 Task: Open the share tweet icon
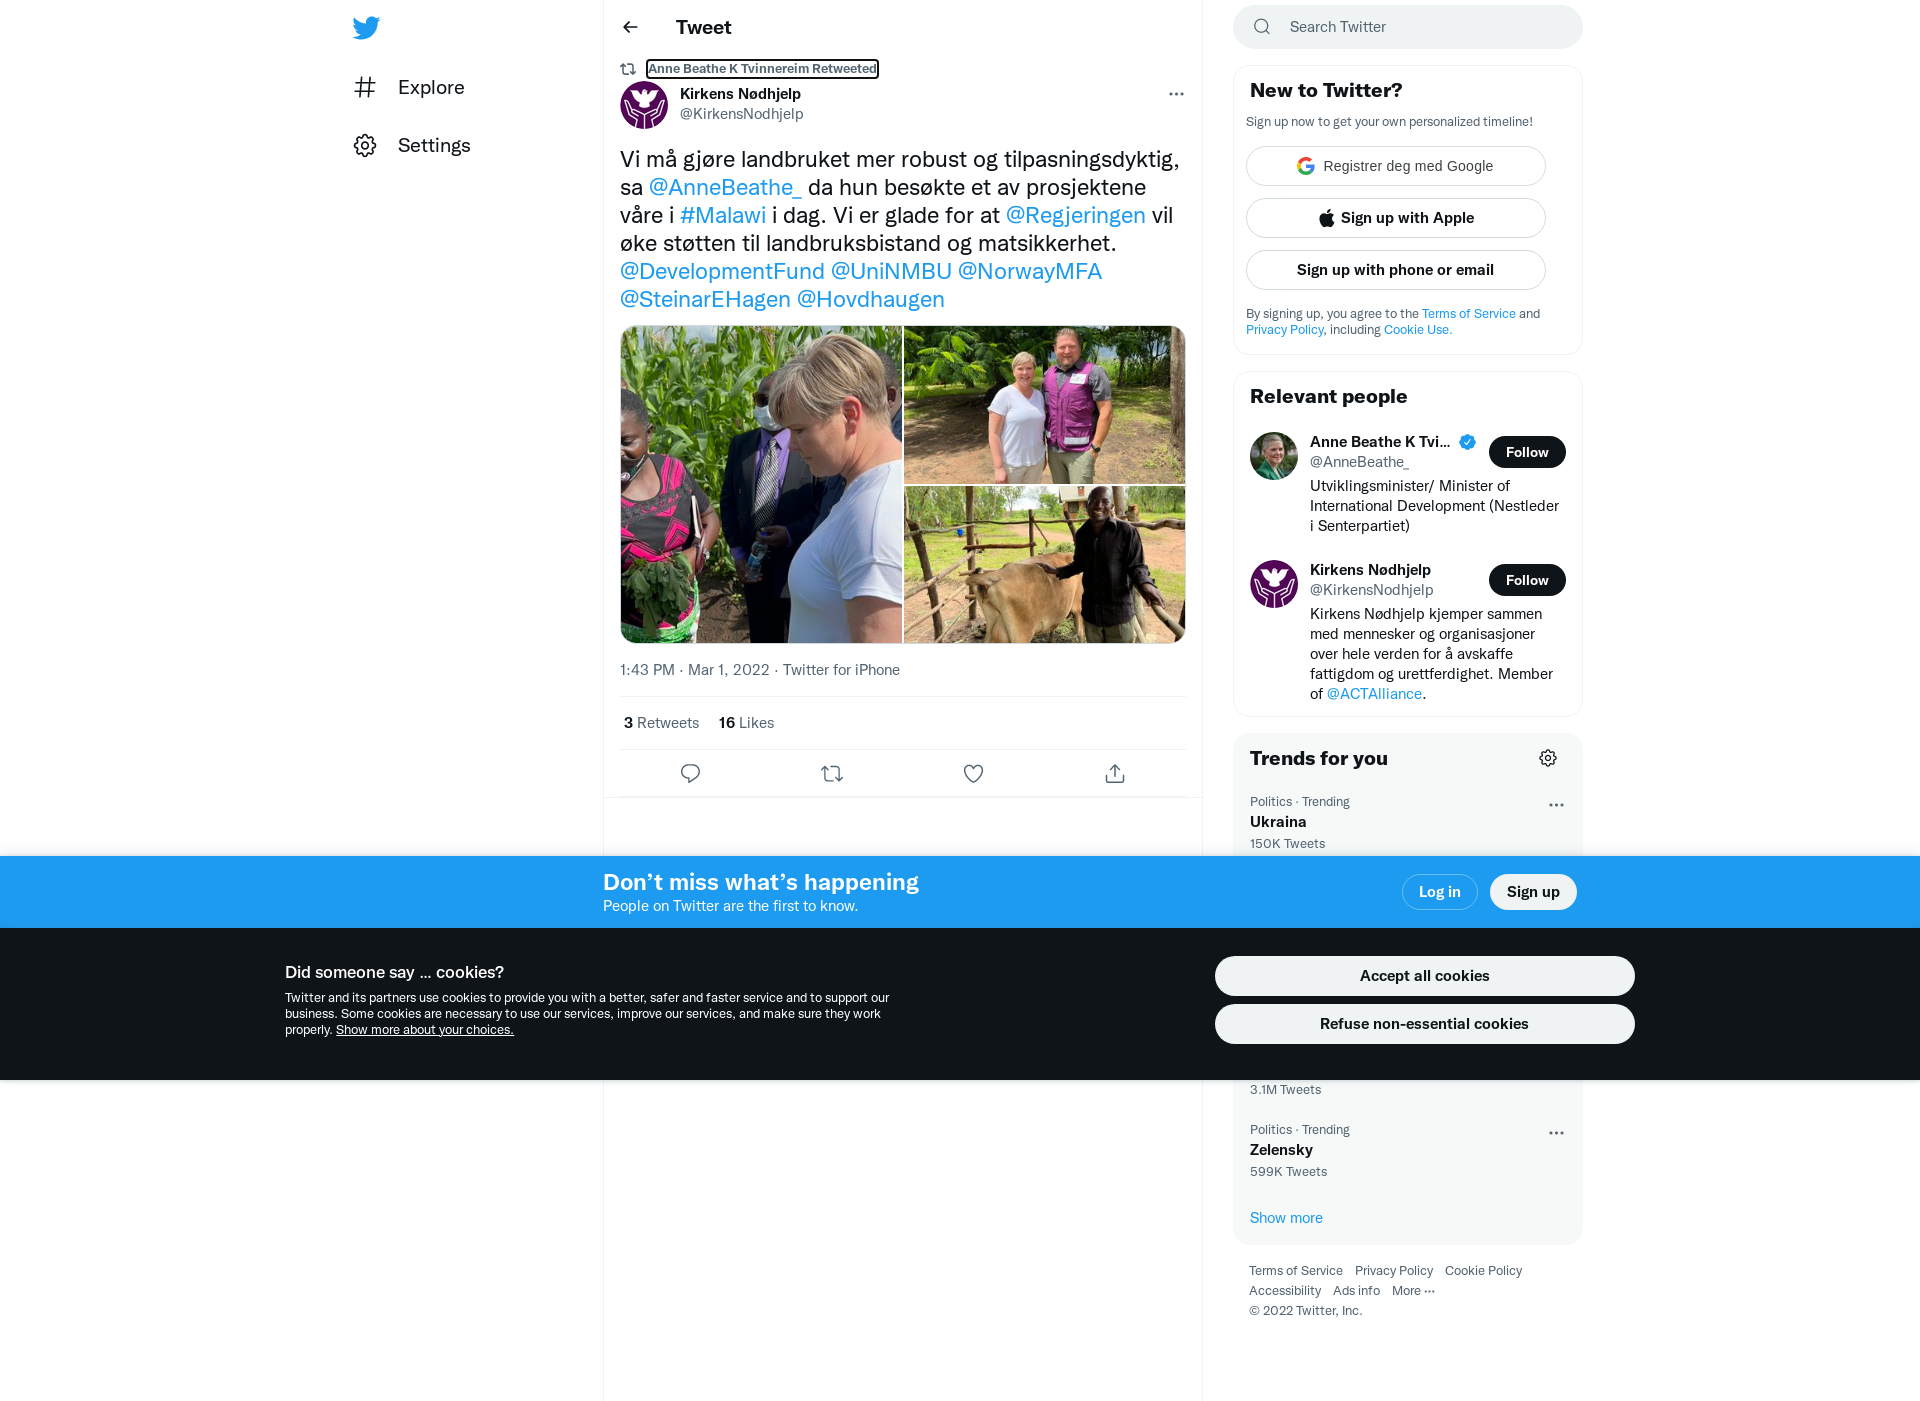click(1115, 773)
